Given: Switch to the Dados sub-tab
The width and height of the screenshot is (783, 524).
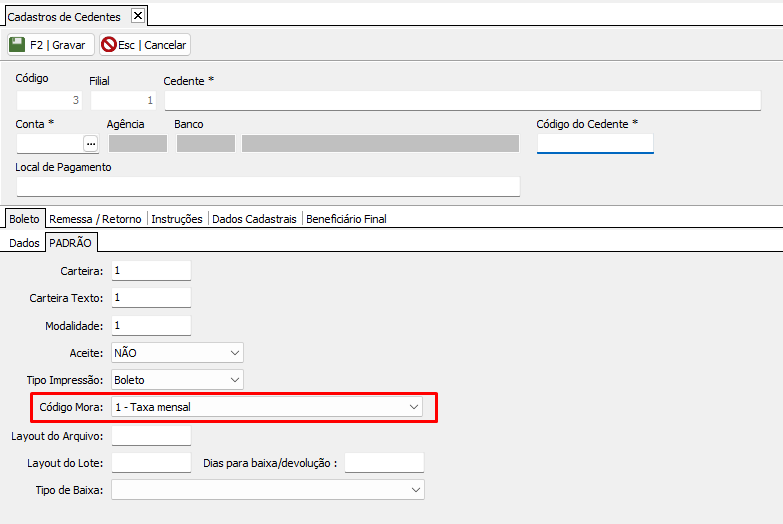Looking at the screenshot, I should click(x=24, y=243).
